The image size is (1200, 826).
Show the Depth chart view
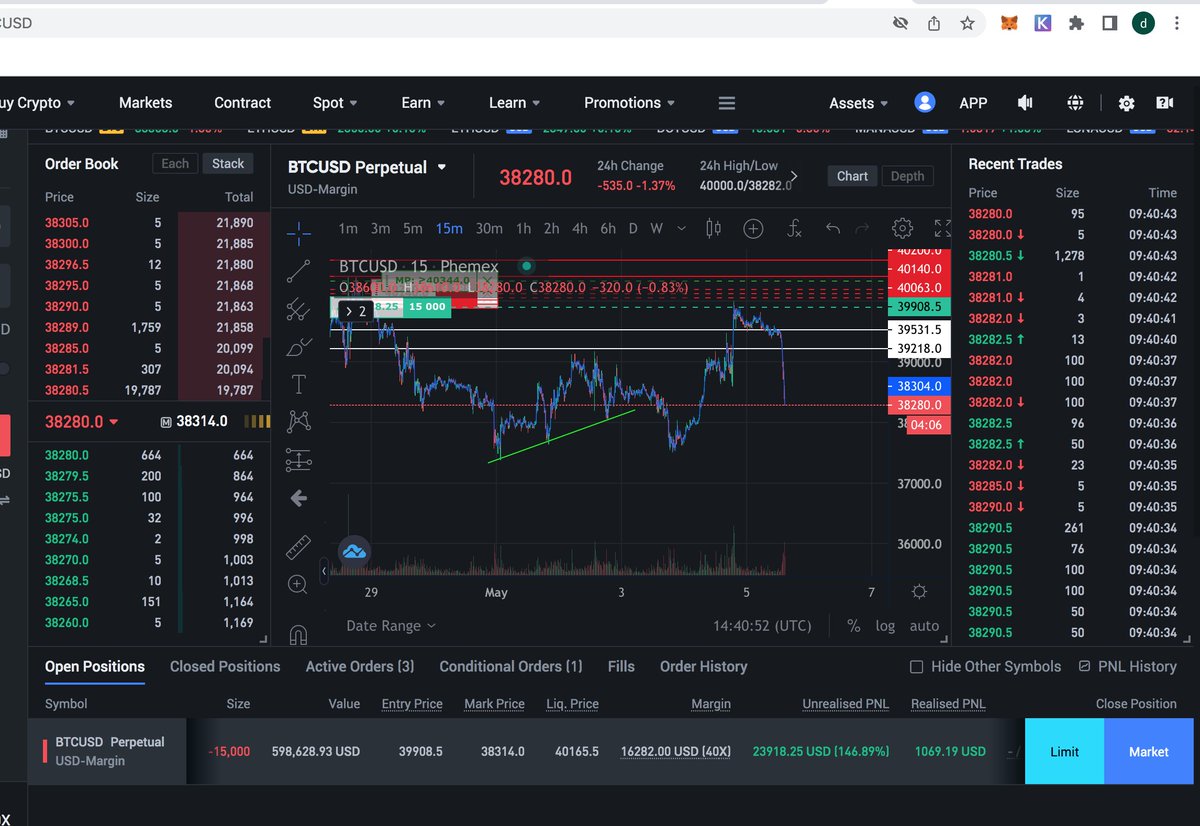click(x=907, y=176)
